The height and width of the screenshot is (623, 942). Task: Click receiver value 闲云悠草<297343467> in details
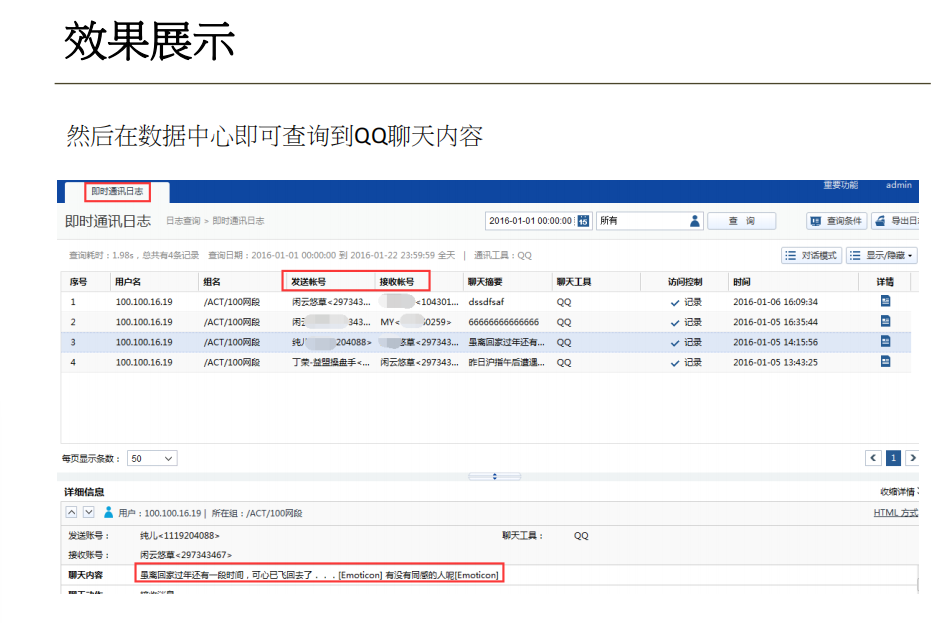click(186, 555)
